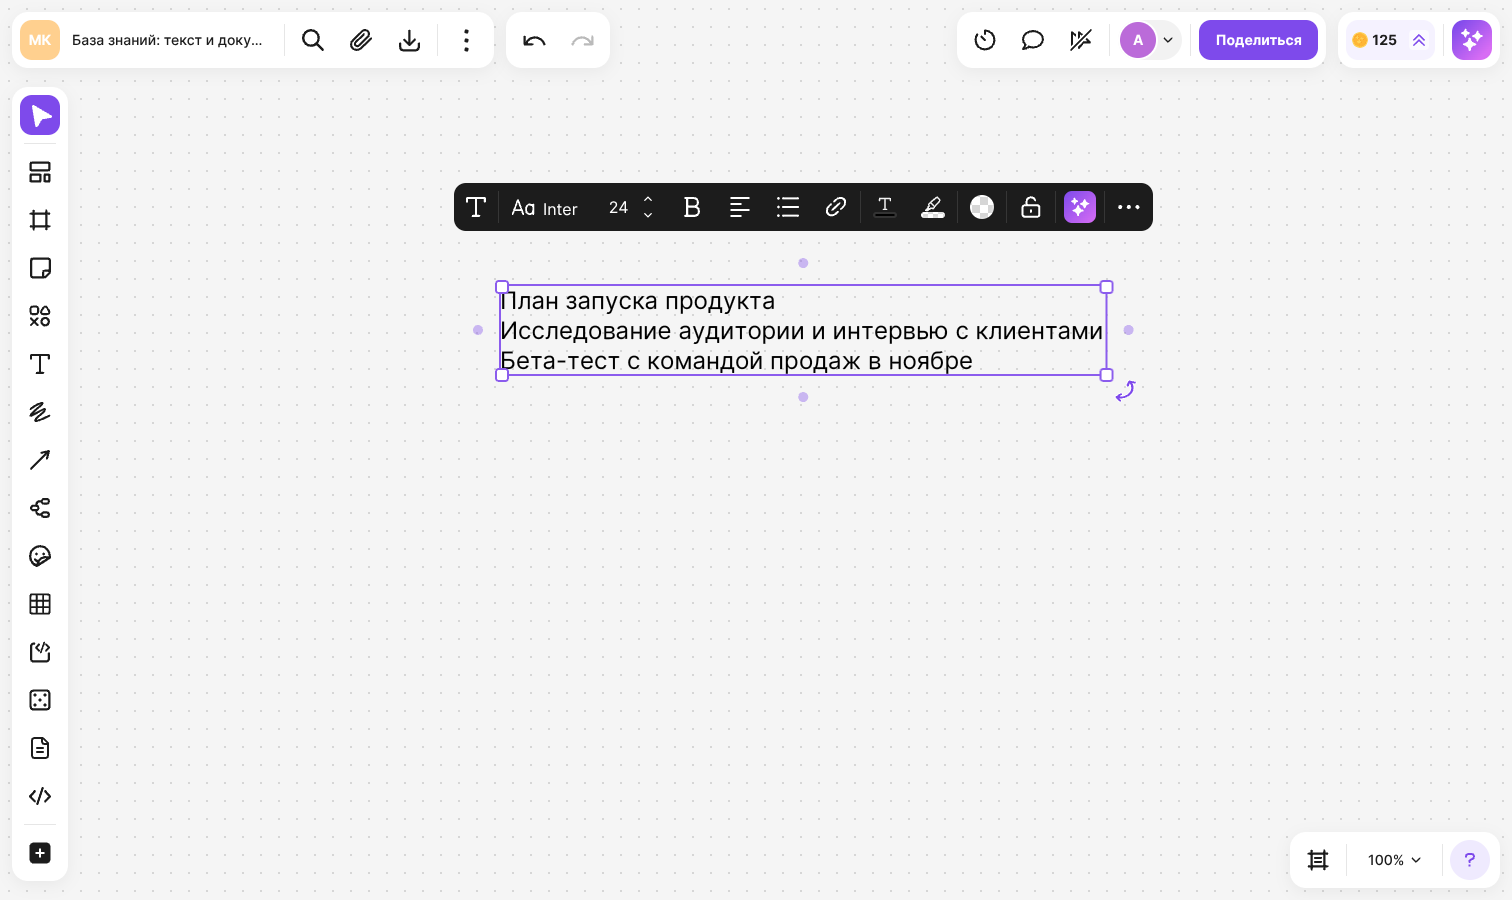
Task: Click the rotate handle of text box
Action: point(1126,391)
